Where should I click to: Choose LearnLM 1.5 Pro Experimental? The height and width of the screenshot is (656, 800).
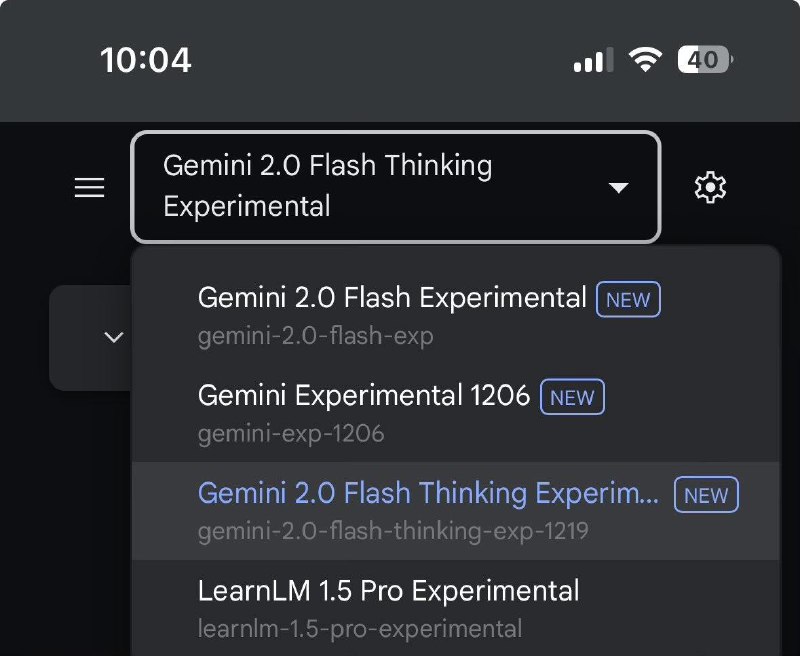click(x=388, y=591)
